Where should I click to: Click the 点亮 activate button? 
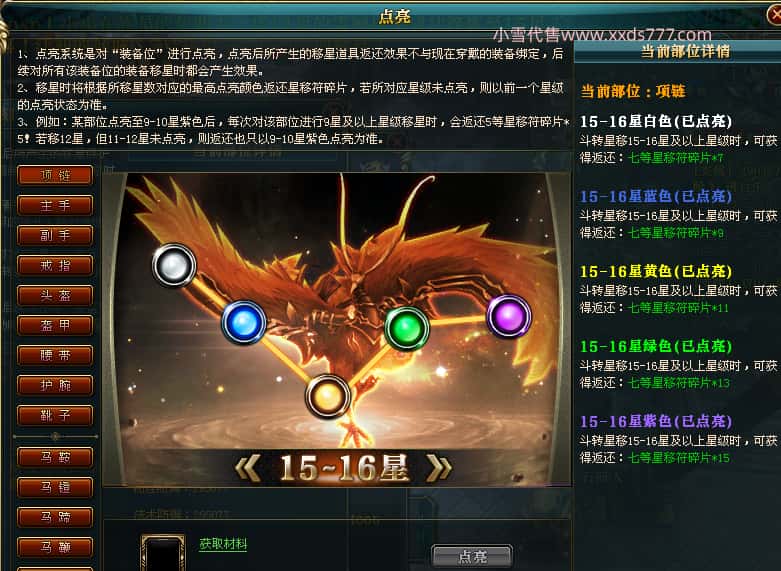pos(472,556)
